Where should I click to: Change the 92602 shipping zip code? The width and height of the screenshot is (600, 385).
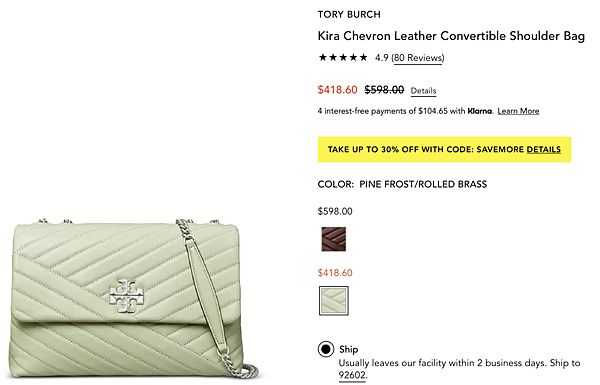pos(352,375)
